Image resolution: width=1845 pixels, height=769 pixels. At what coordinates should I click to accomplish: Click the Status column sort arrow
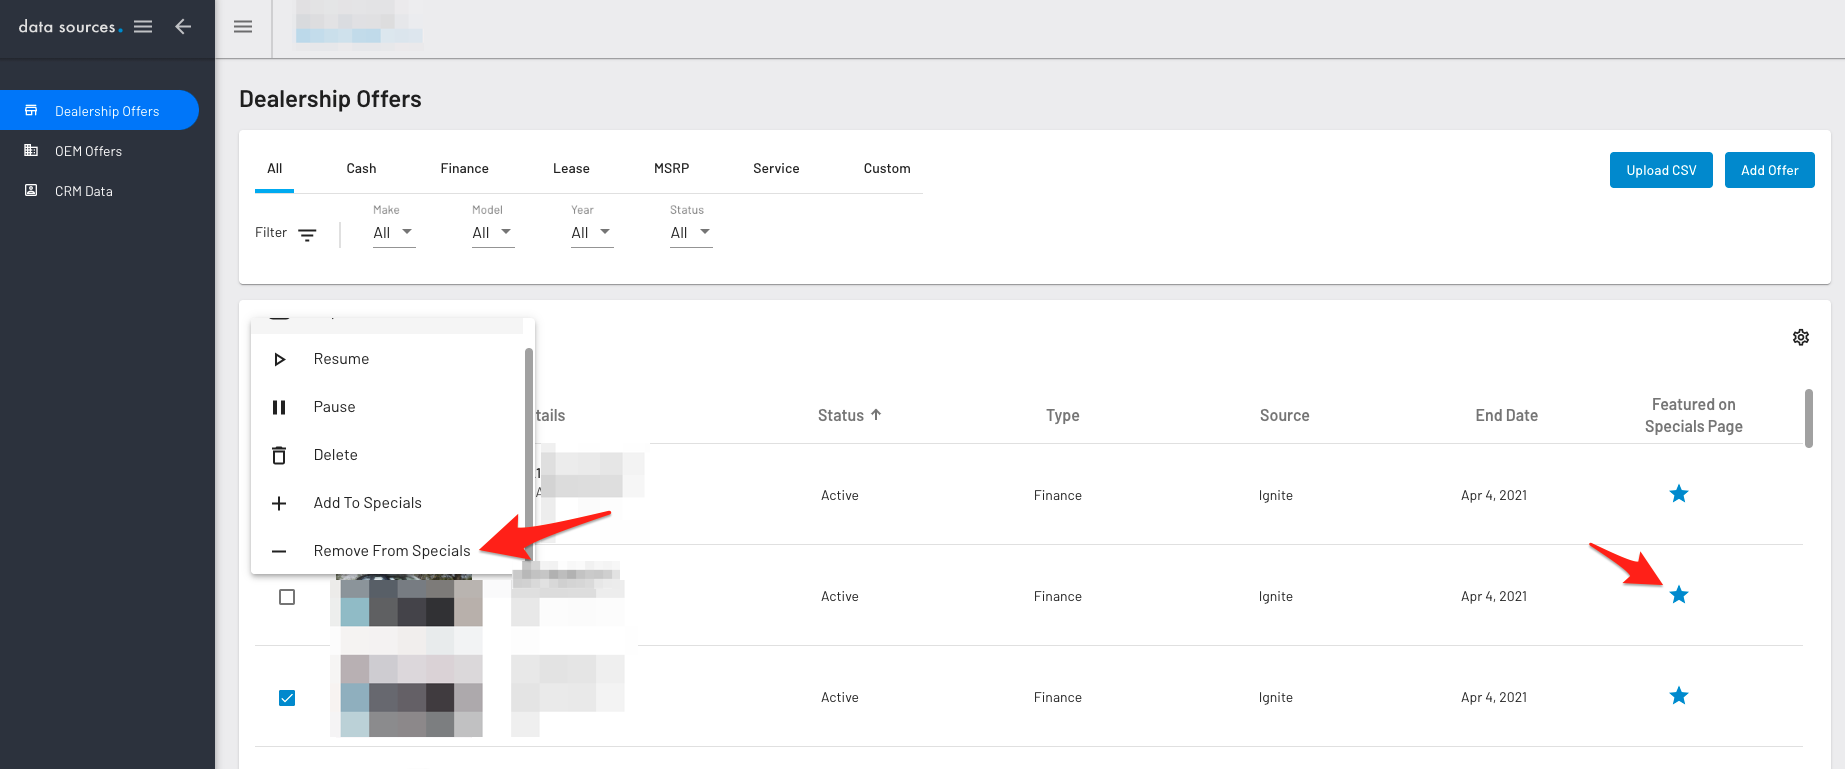[876, 415]
